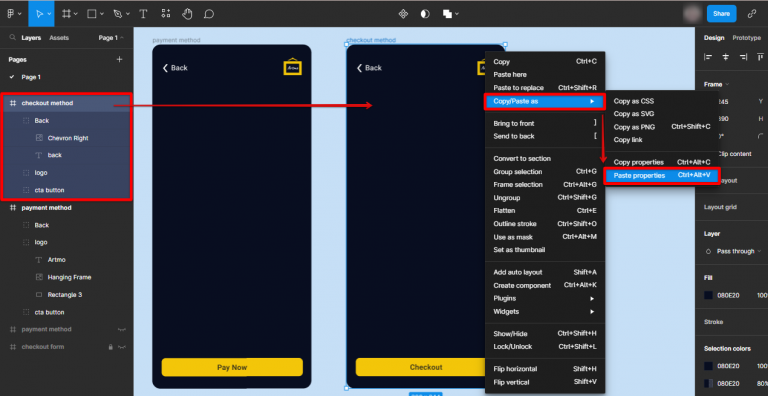Click the Align horizontal centers icon

point(725,57)
